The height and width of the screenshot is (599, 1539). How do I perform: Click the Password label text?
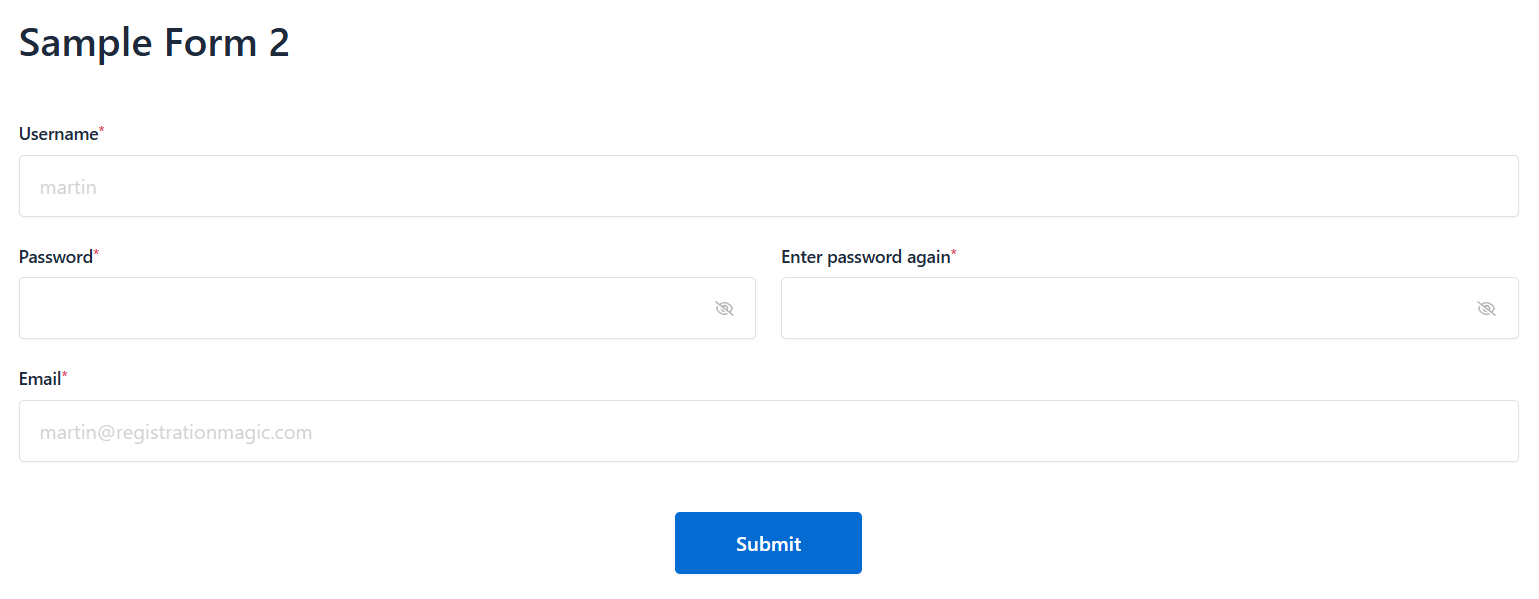click(55, 257)
